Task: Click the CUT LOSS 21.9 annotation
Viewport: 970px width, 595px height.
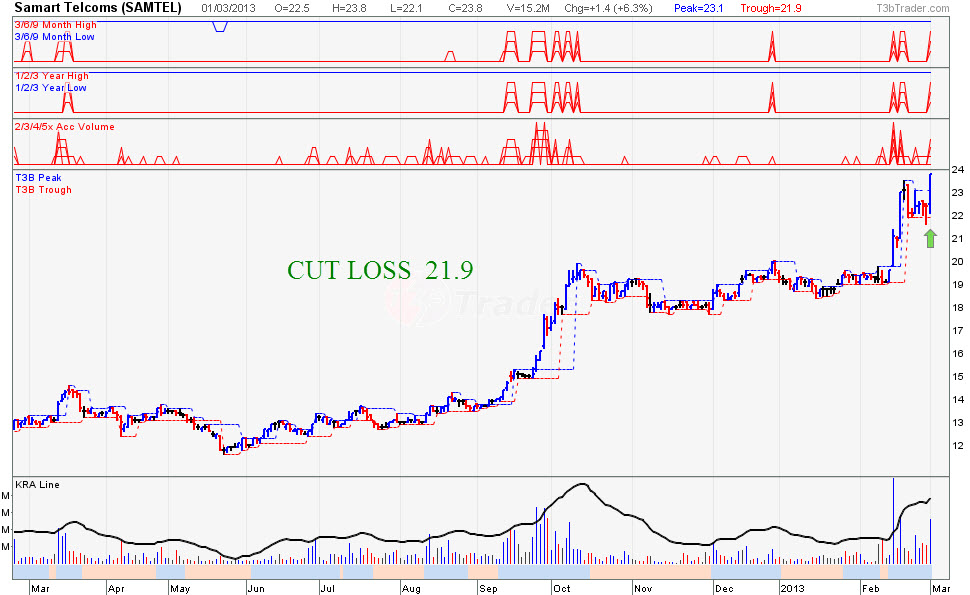Action: [380, 270]
